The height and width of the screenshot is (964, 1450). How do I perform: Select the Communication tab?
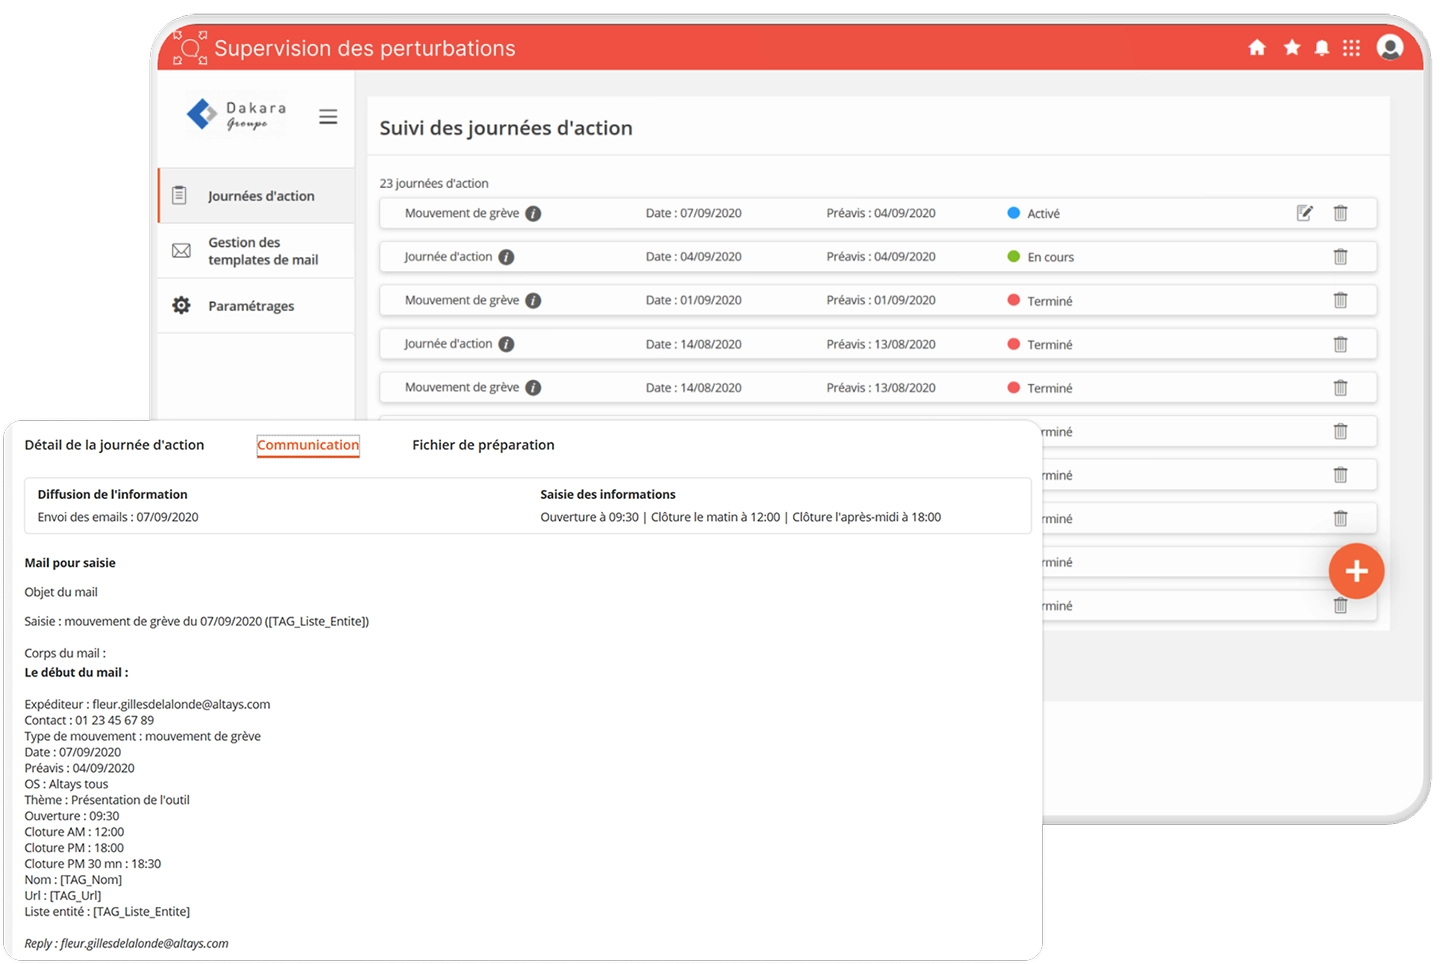[x=307, y=445]
